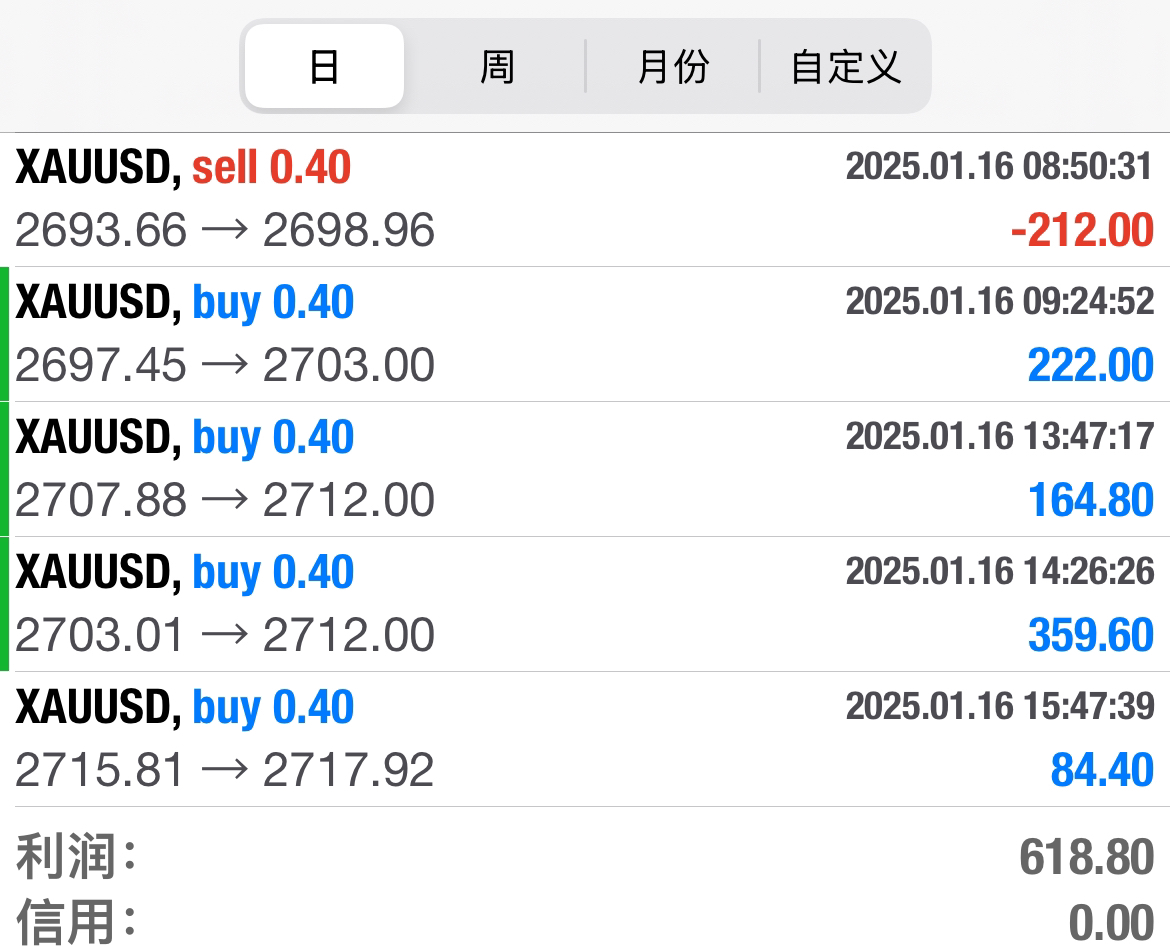
Task: Tap the timestamp 2025.01.16 13:47:17
Action: pos(999,436)
